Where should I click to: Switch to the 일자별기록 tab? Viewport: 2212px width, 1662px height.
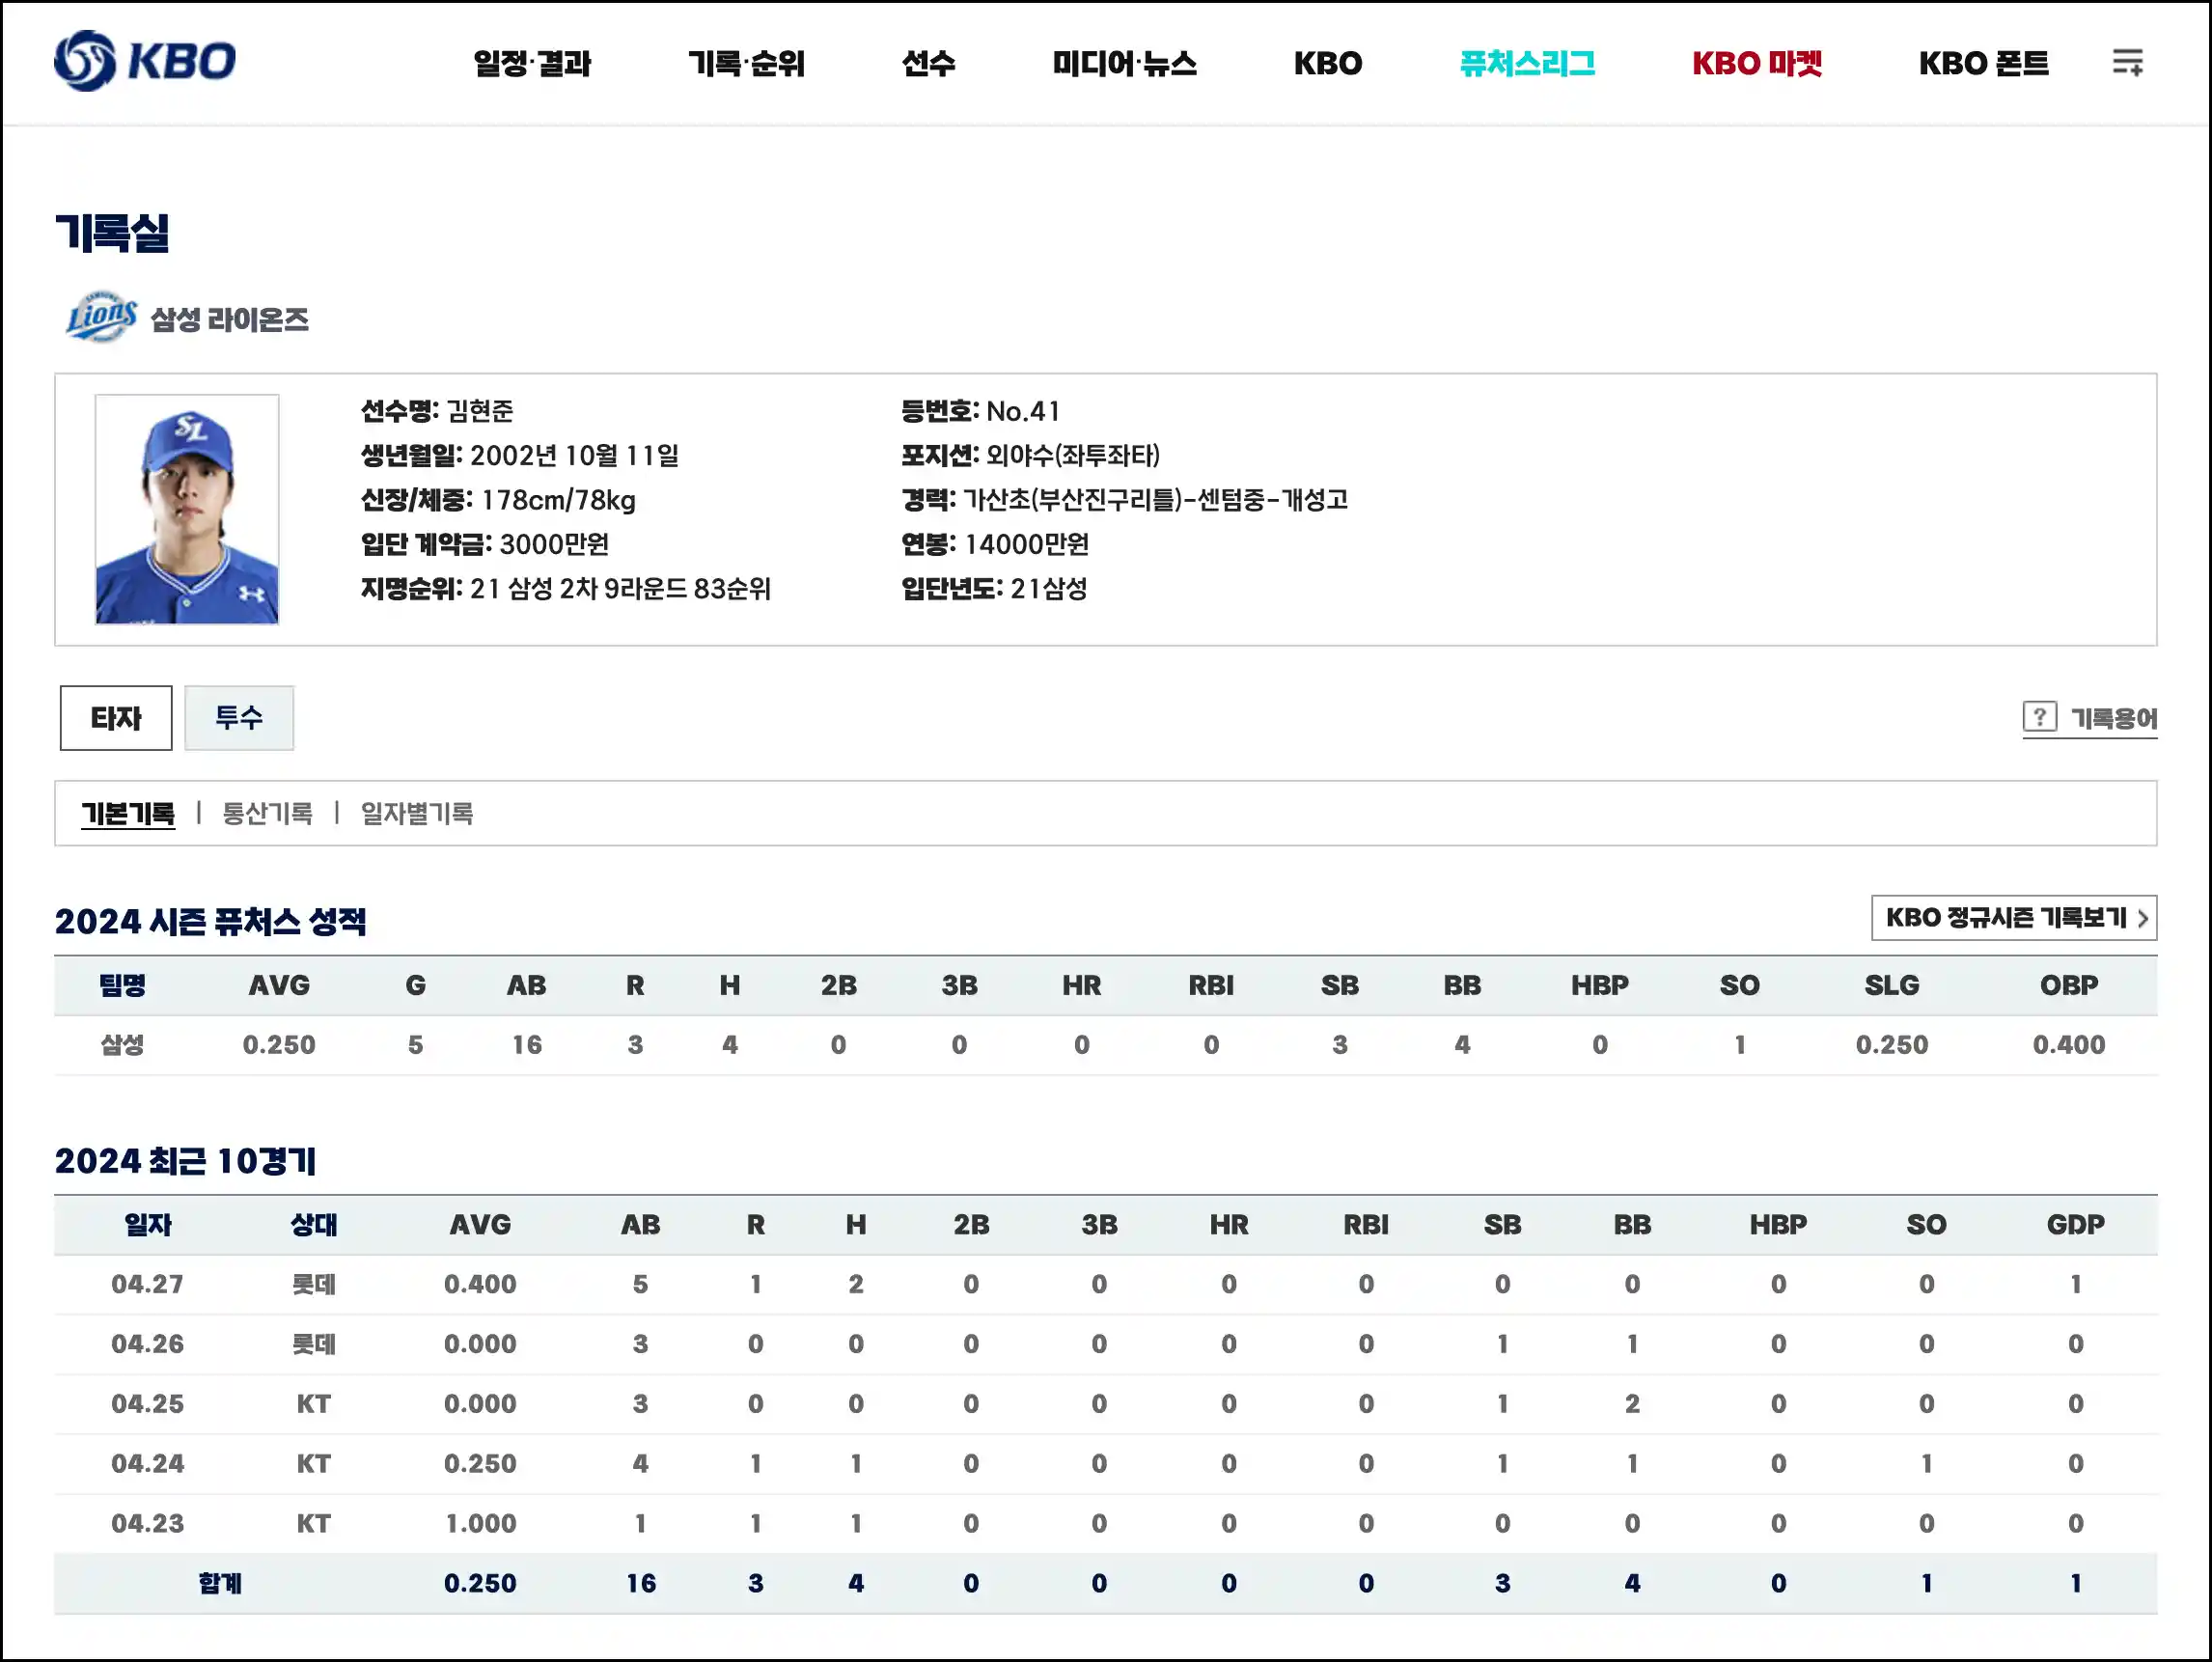click(418, 813)
